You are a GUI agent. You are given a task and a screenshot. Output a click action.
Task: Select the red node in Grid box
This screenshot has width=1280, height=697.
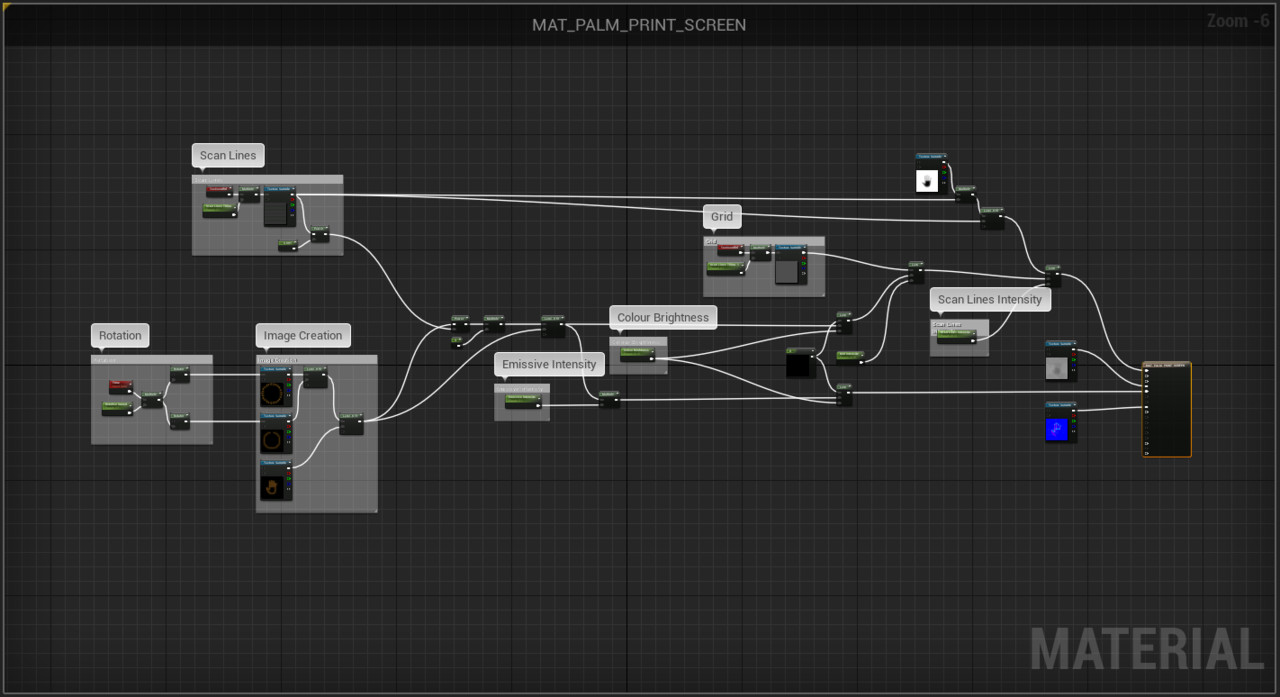click(731, 249)
